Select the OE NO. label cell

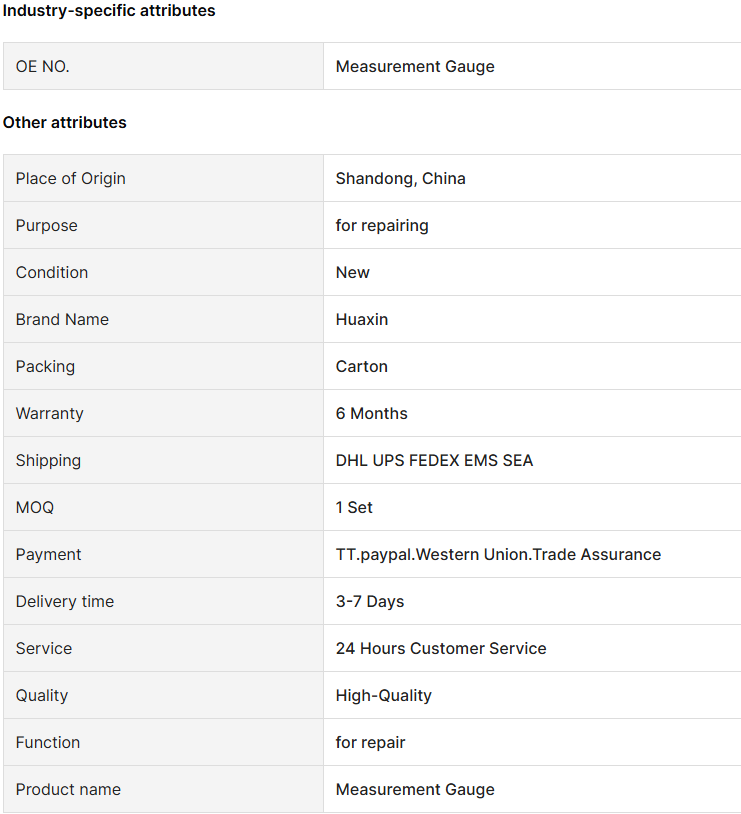point(163,66)
